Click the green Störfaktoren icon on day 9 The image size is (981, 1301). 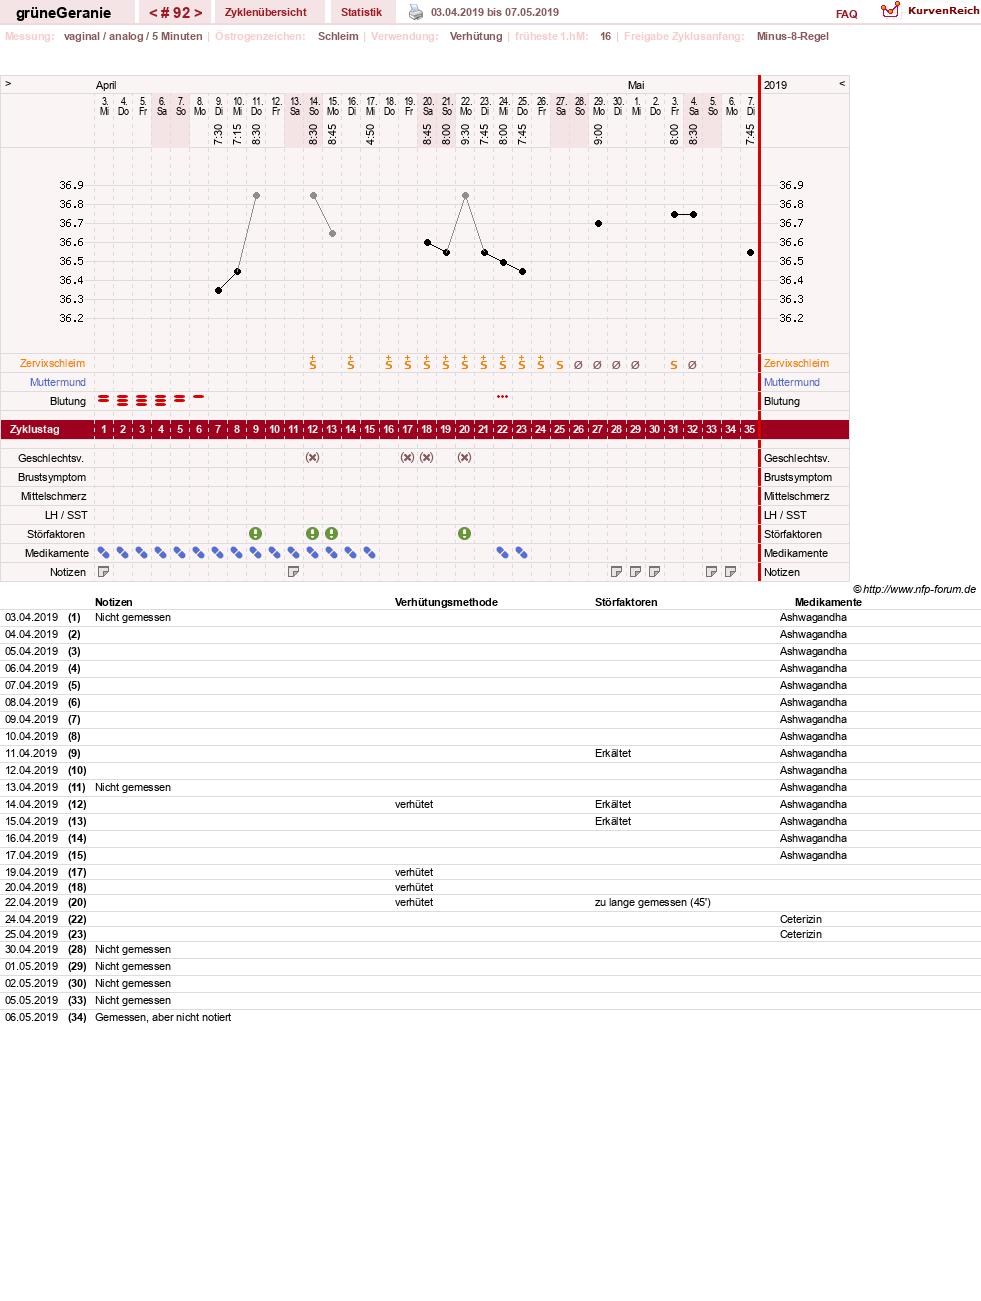256,534
